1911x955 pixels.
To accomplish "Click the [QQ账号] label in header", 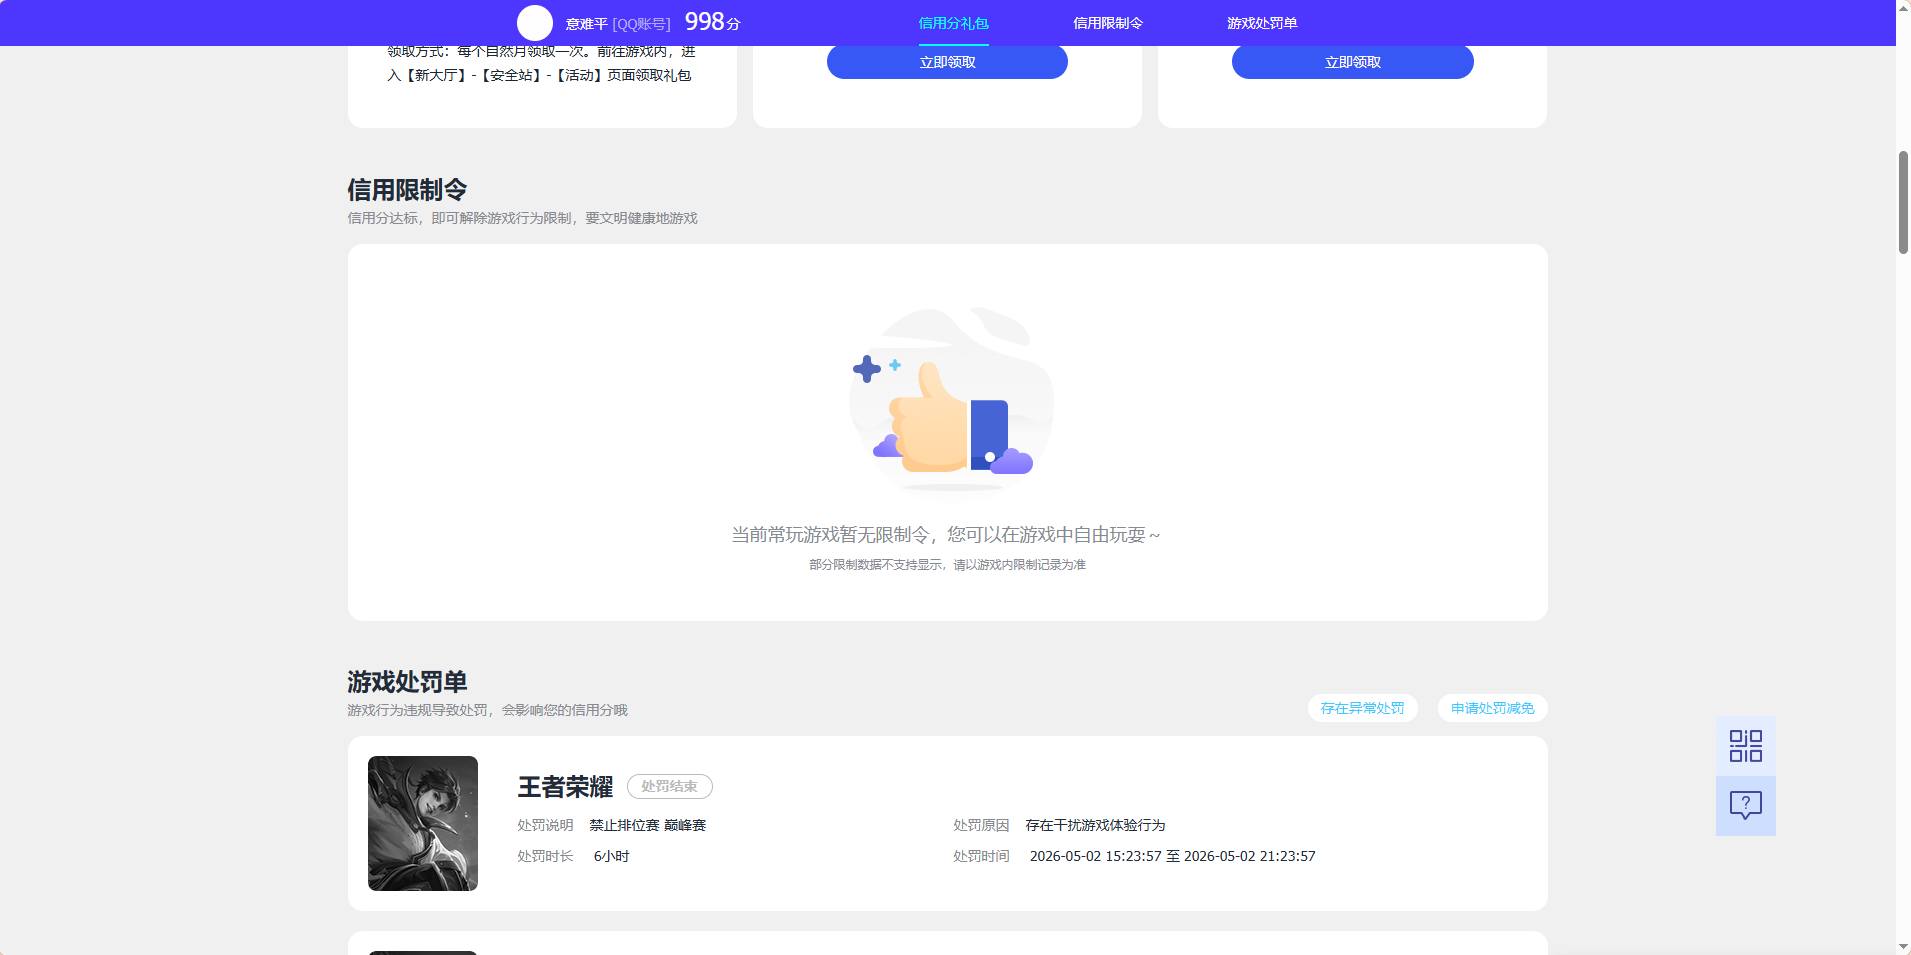I will (x=641, y=24).
